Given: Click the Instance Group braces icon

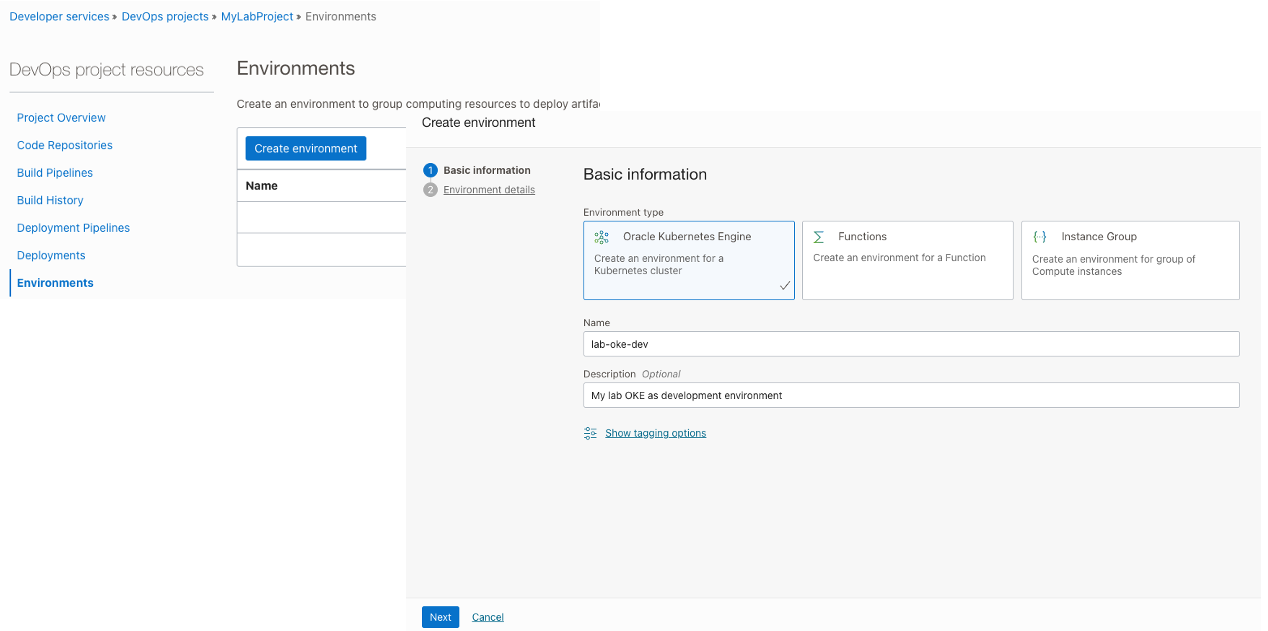Looking at the screenshot, I should point(1040,237).
